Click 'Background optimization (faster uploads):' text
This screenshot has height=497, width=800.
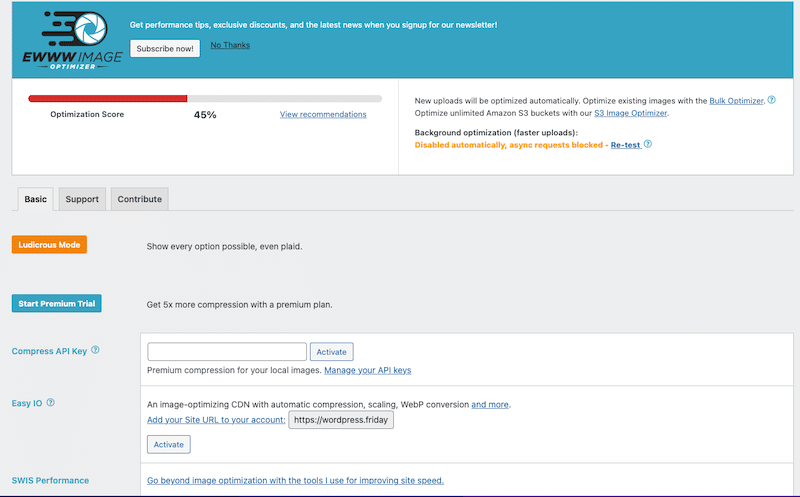pyautogui.click(x=496, y=132)
